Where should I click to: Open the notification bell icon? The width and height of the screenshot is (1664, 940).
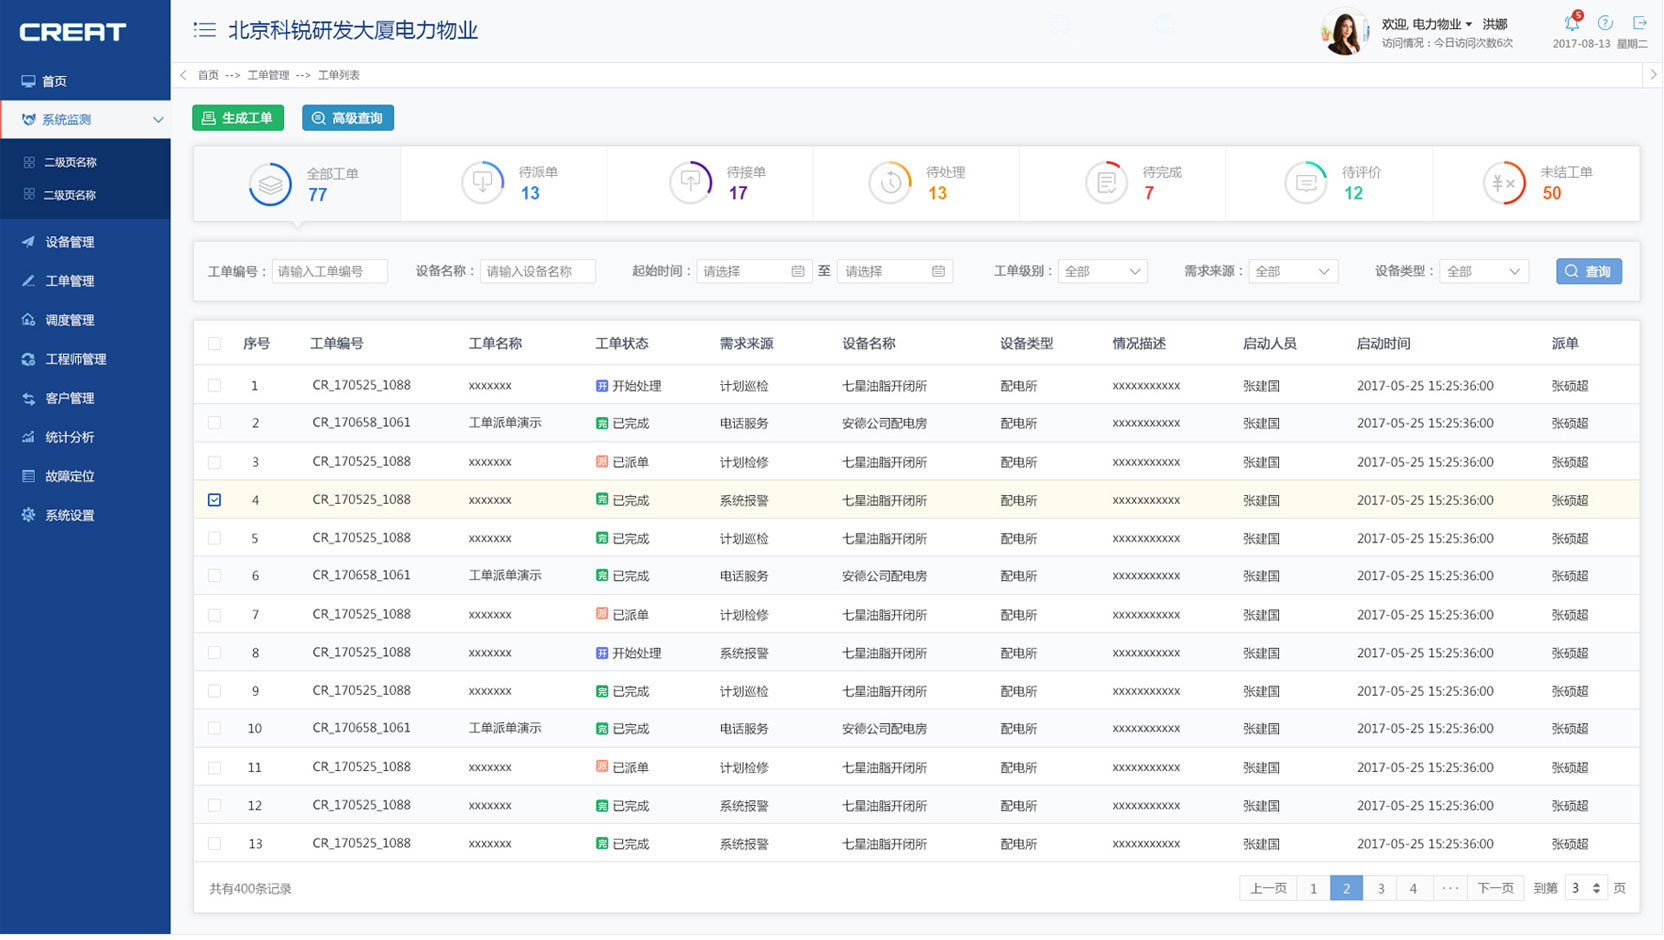tap(1571, 24)
